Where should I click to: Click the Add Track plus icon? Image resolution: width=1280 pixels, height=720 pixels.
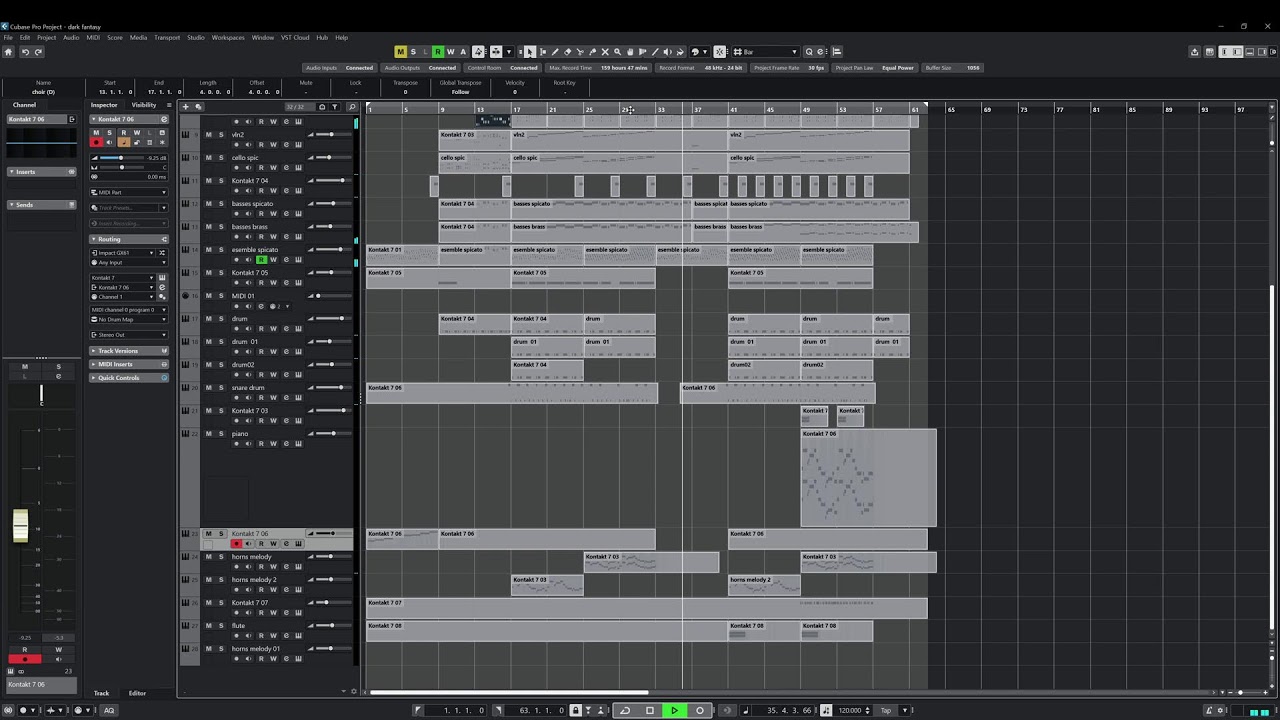tap(185, 107)
